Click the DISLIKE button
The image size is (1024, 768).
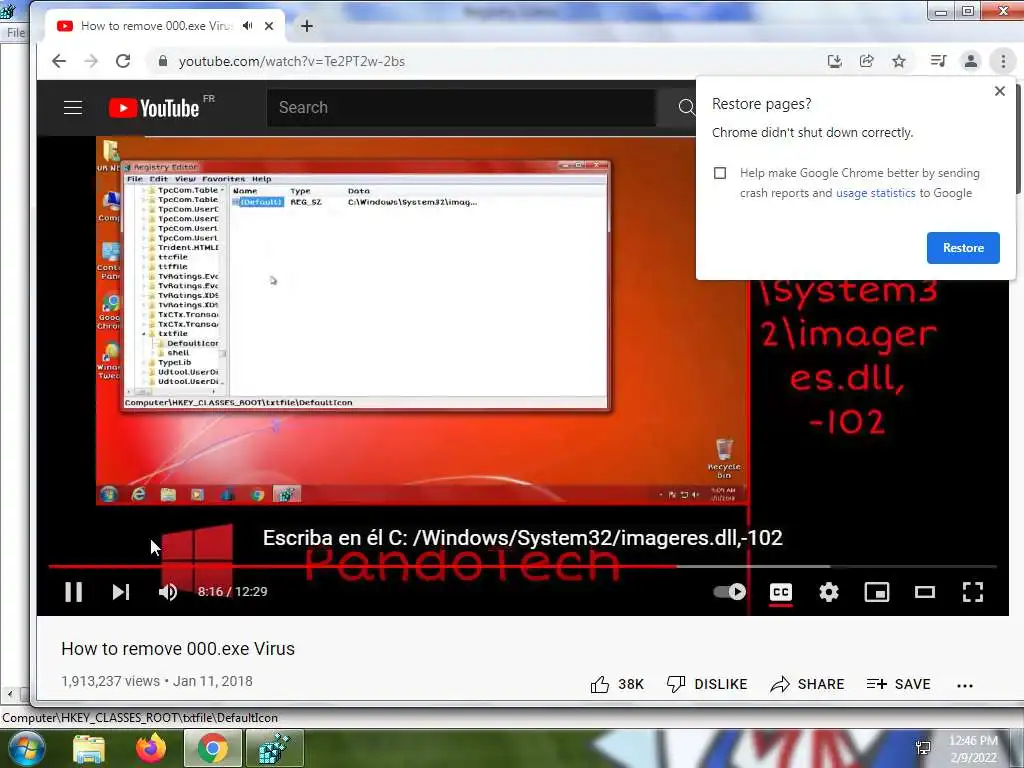pos(707,684)
